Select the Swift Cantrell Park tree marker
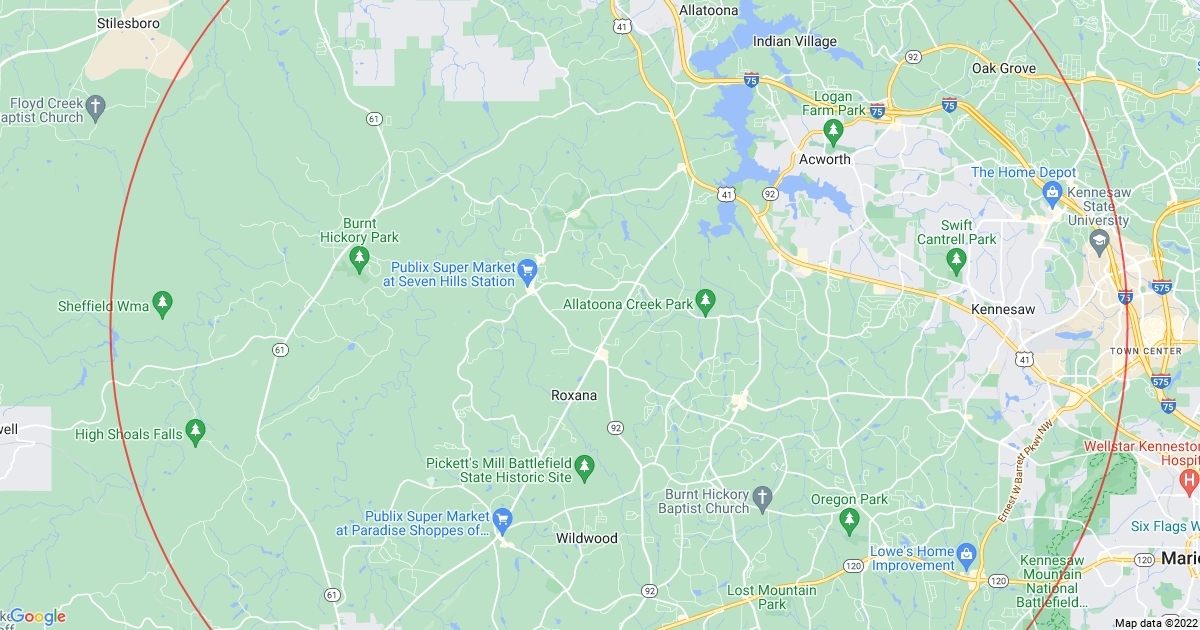Viewport: 1200px width, 630px height. (956, 260)
